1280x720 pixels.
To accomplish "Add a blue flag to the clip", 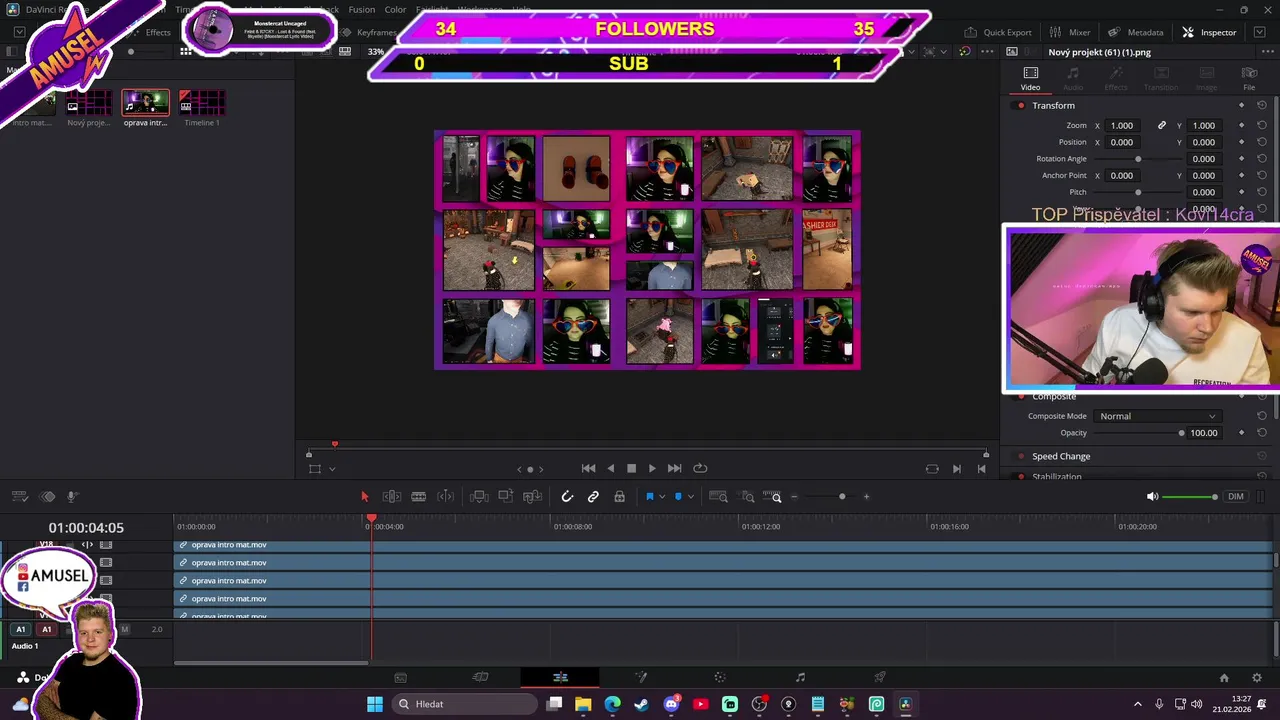I will [x=649, y=496].
